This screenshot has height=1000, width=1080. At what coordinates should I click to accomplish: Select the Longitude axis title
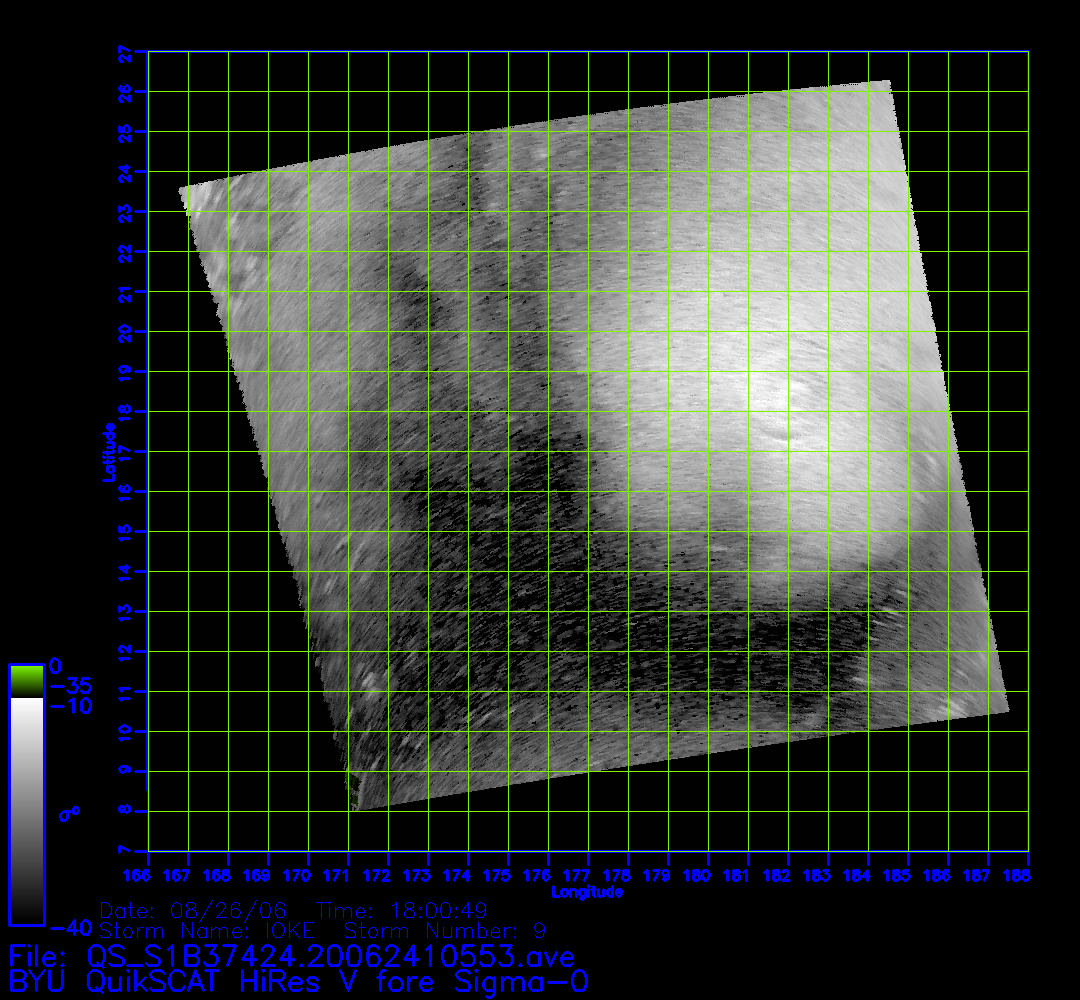click(587, 892)
